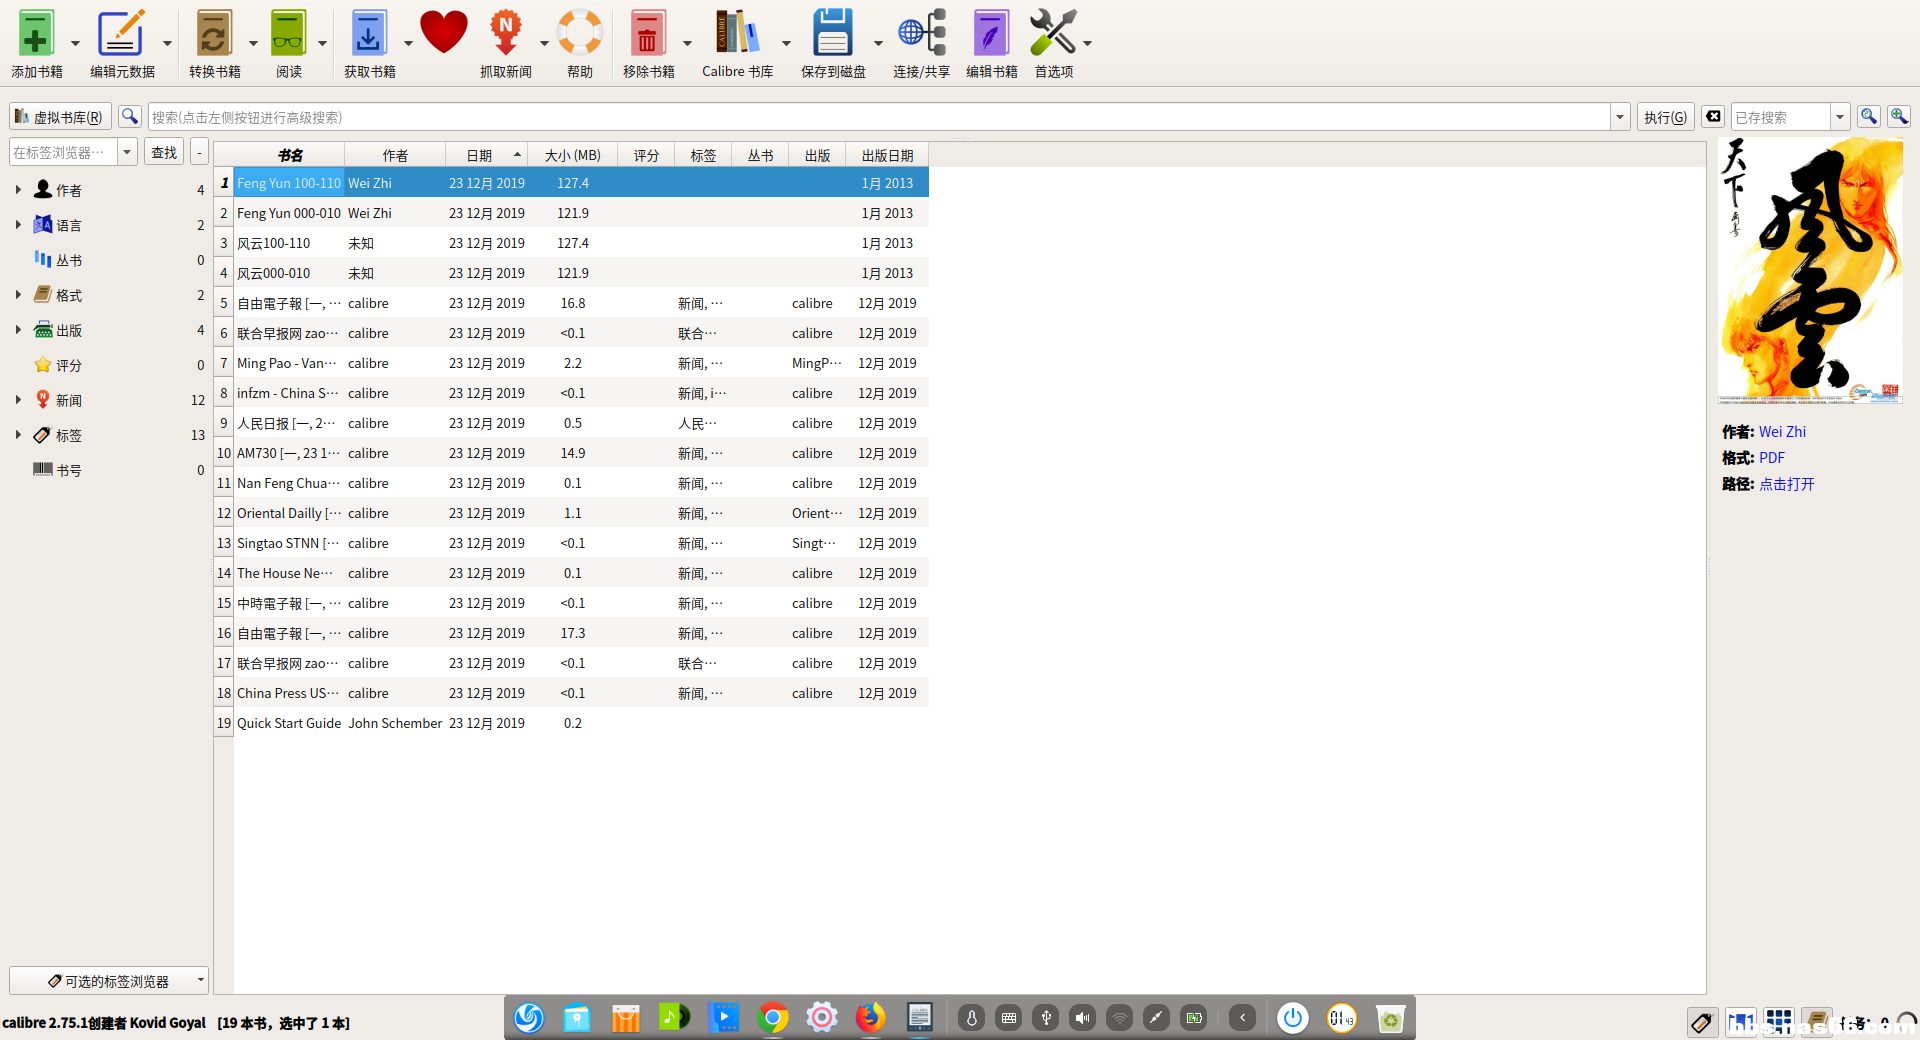Click the Edit book (编辑书籍) icon
The height and width of the screenshot is (1040, 1920).
click(x=991, y=34)
